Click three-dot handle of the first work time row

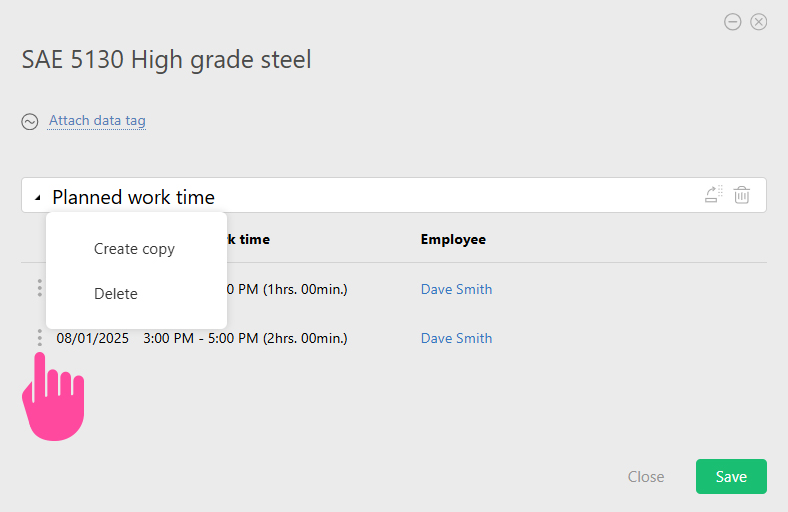pos(40,288)
